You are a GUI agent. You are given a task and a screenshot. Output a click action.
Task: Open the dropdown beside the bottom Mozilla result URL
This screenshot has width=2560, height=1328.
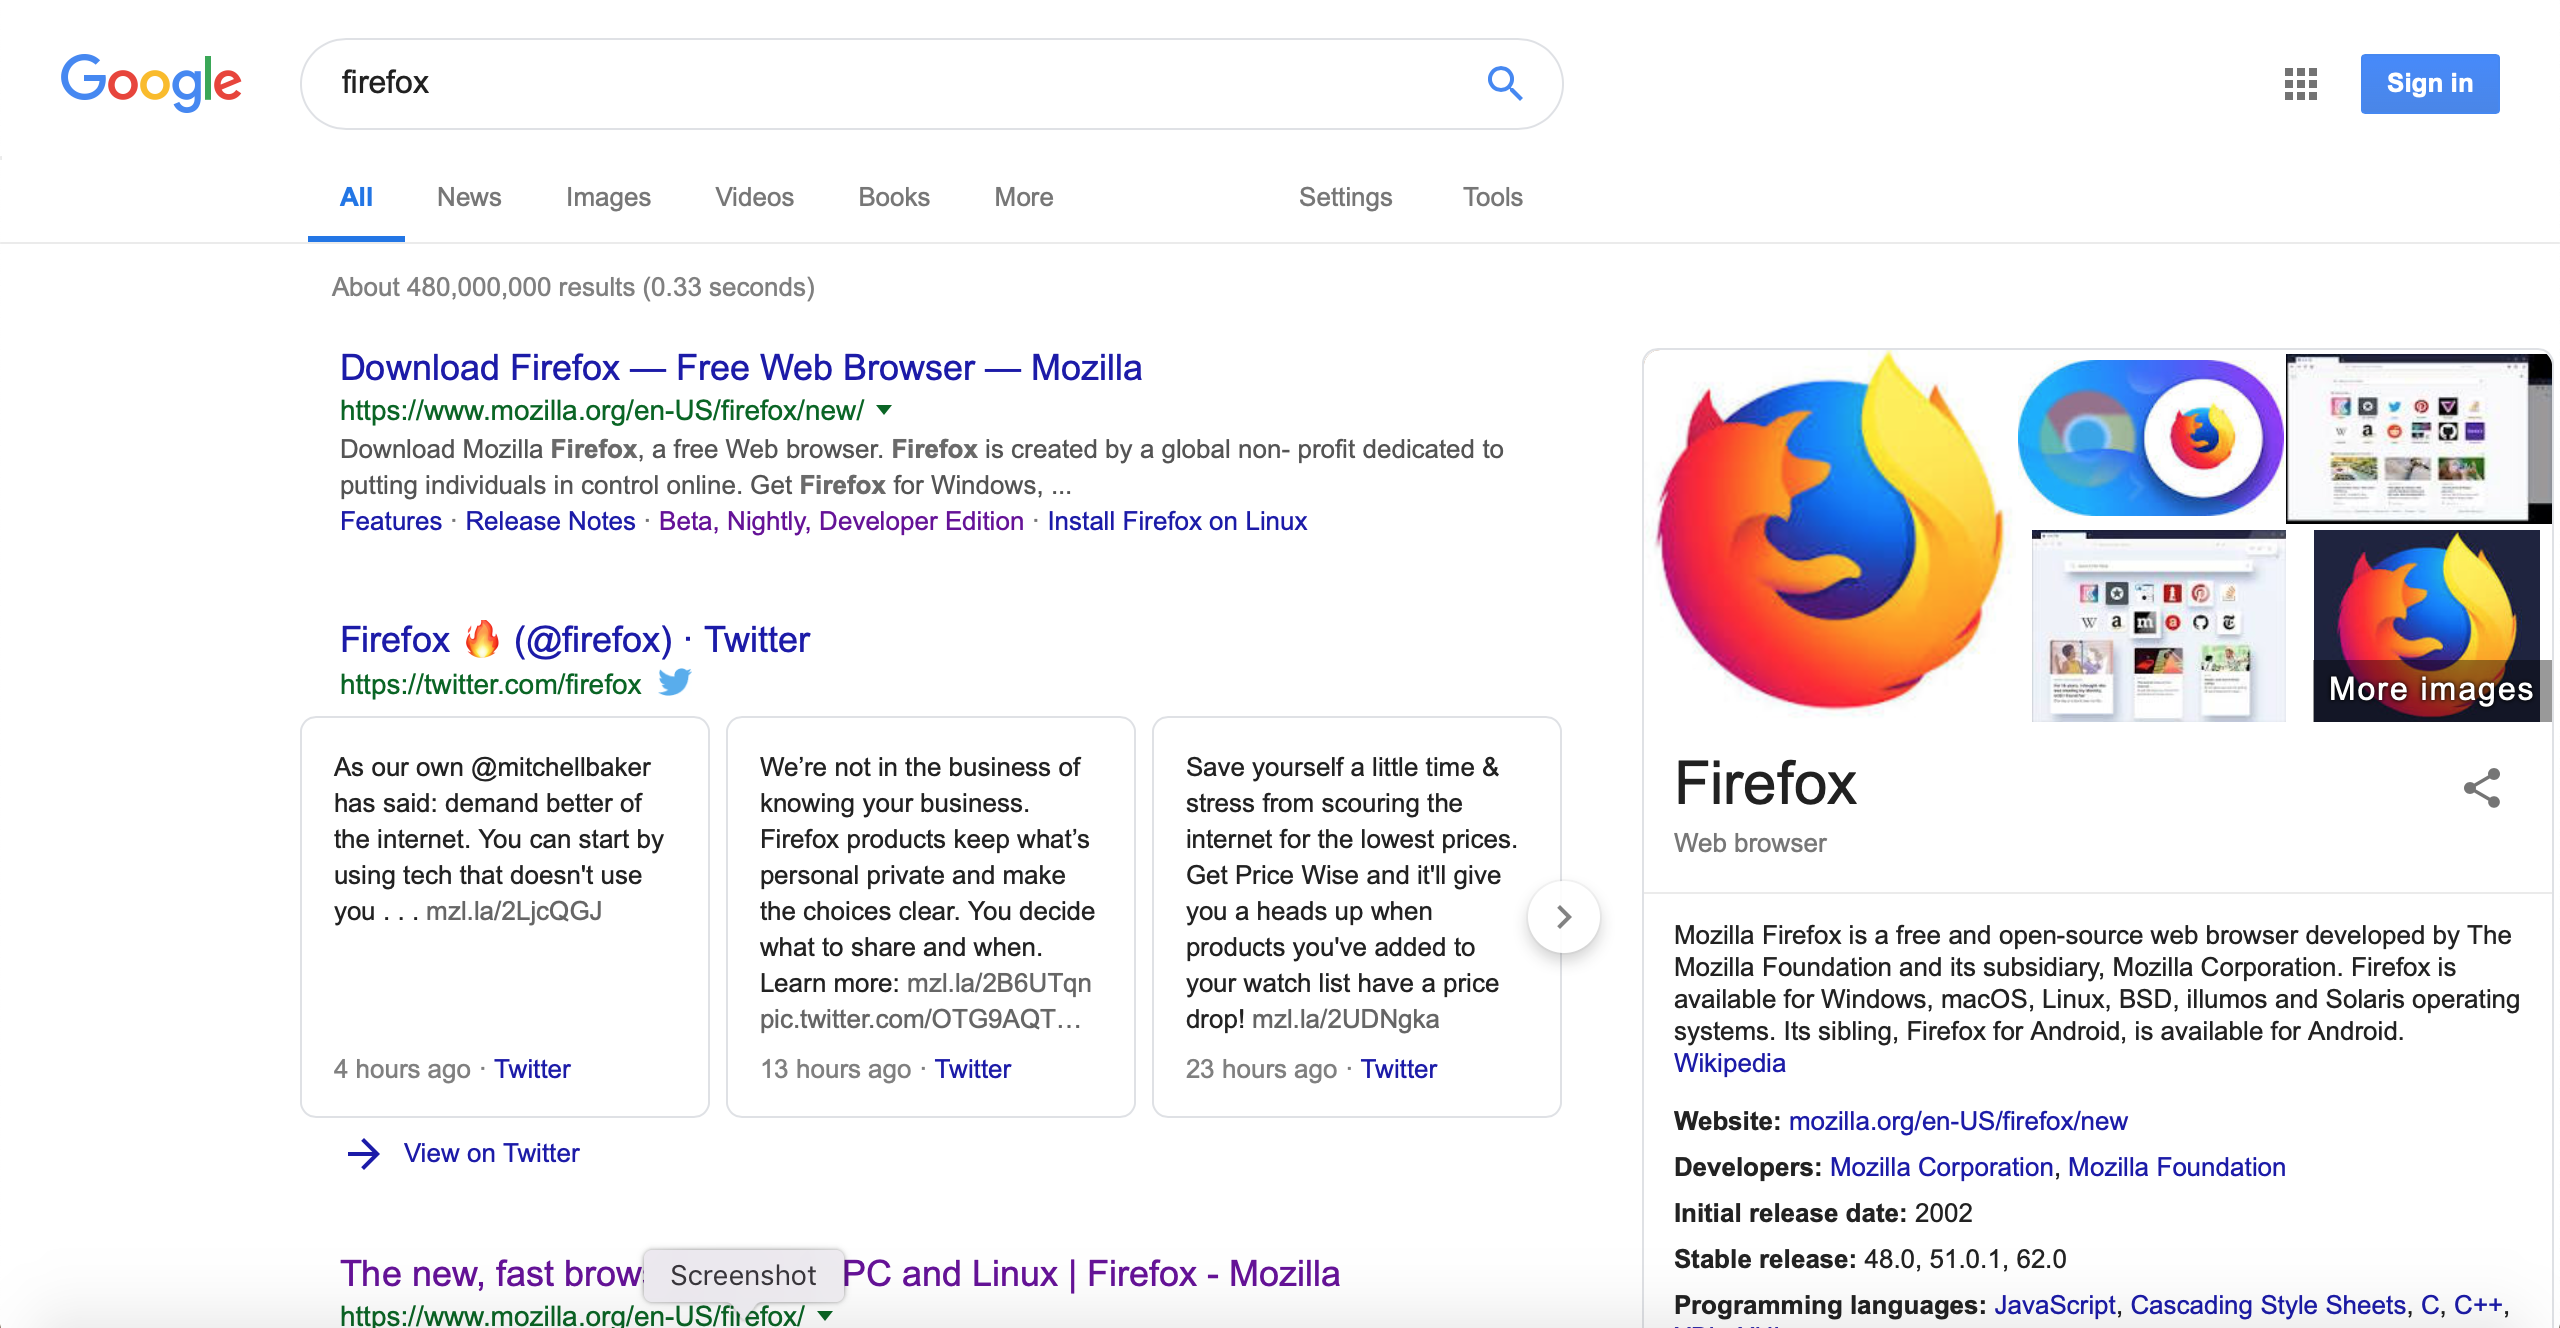point(824,1315)
